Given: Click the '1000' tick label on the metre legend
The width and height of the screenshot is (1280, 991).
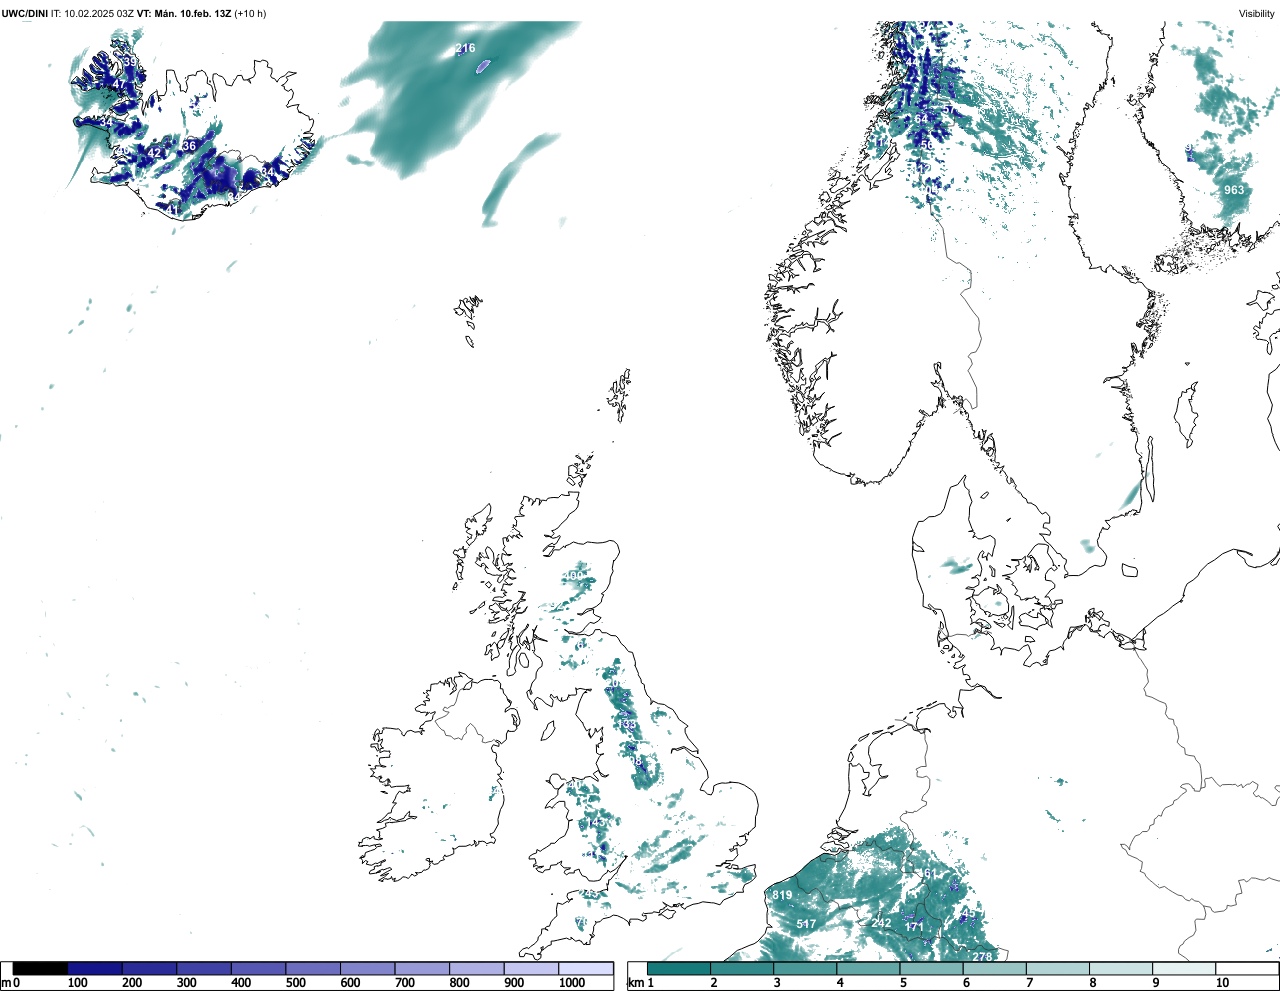Looking at the screenshot, I should click(x=572, y=983).
